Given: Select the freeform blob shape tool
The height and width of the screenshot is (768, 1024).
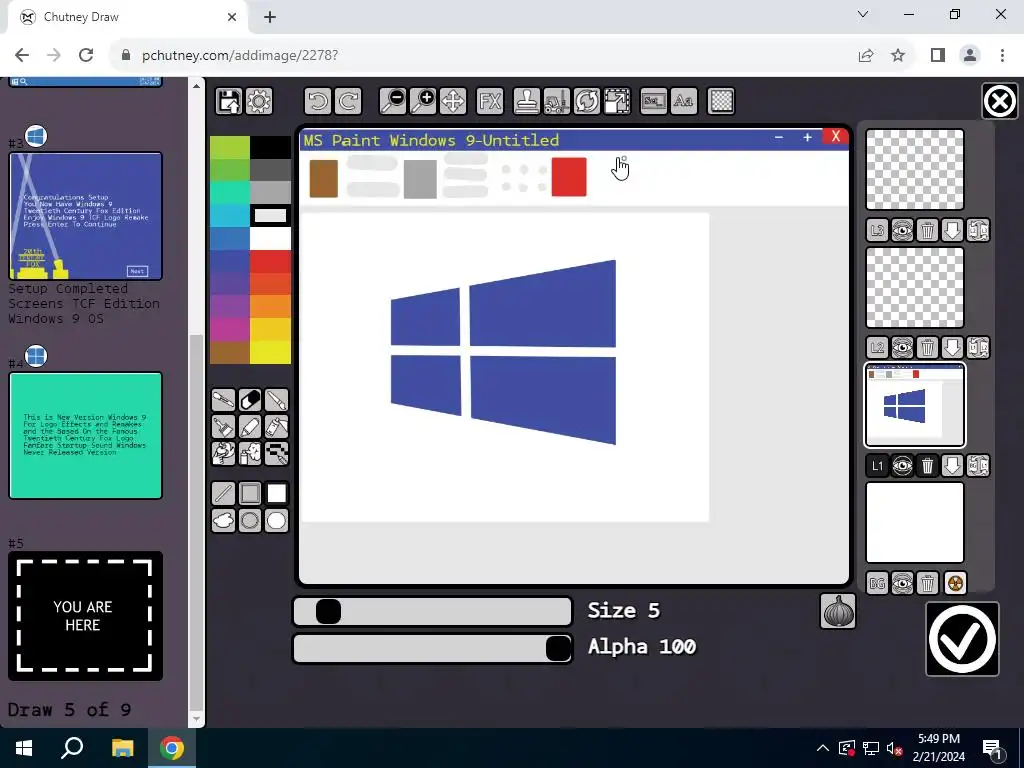Looking at the screenshot, I should coord(223,520).
